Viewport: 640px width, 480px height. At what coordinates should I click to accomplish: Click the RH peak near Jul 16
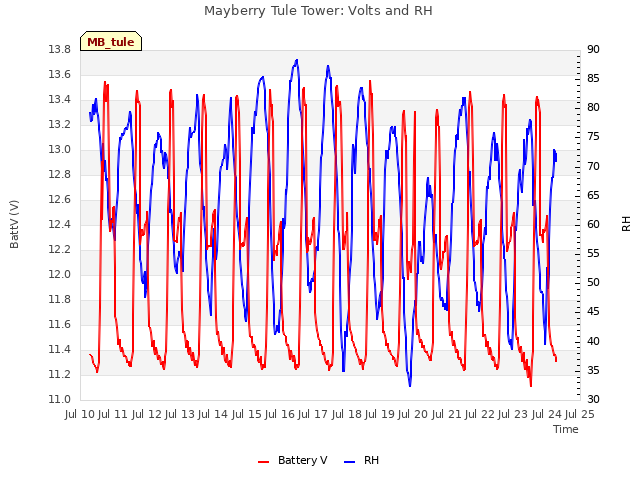pyautogui.click(x=297, y=60)
